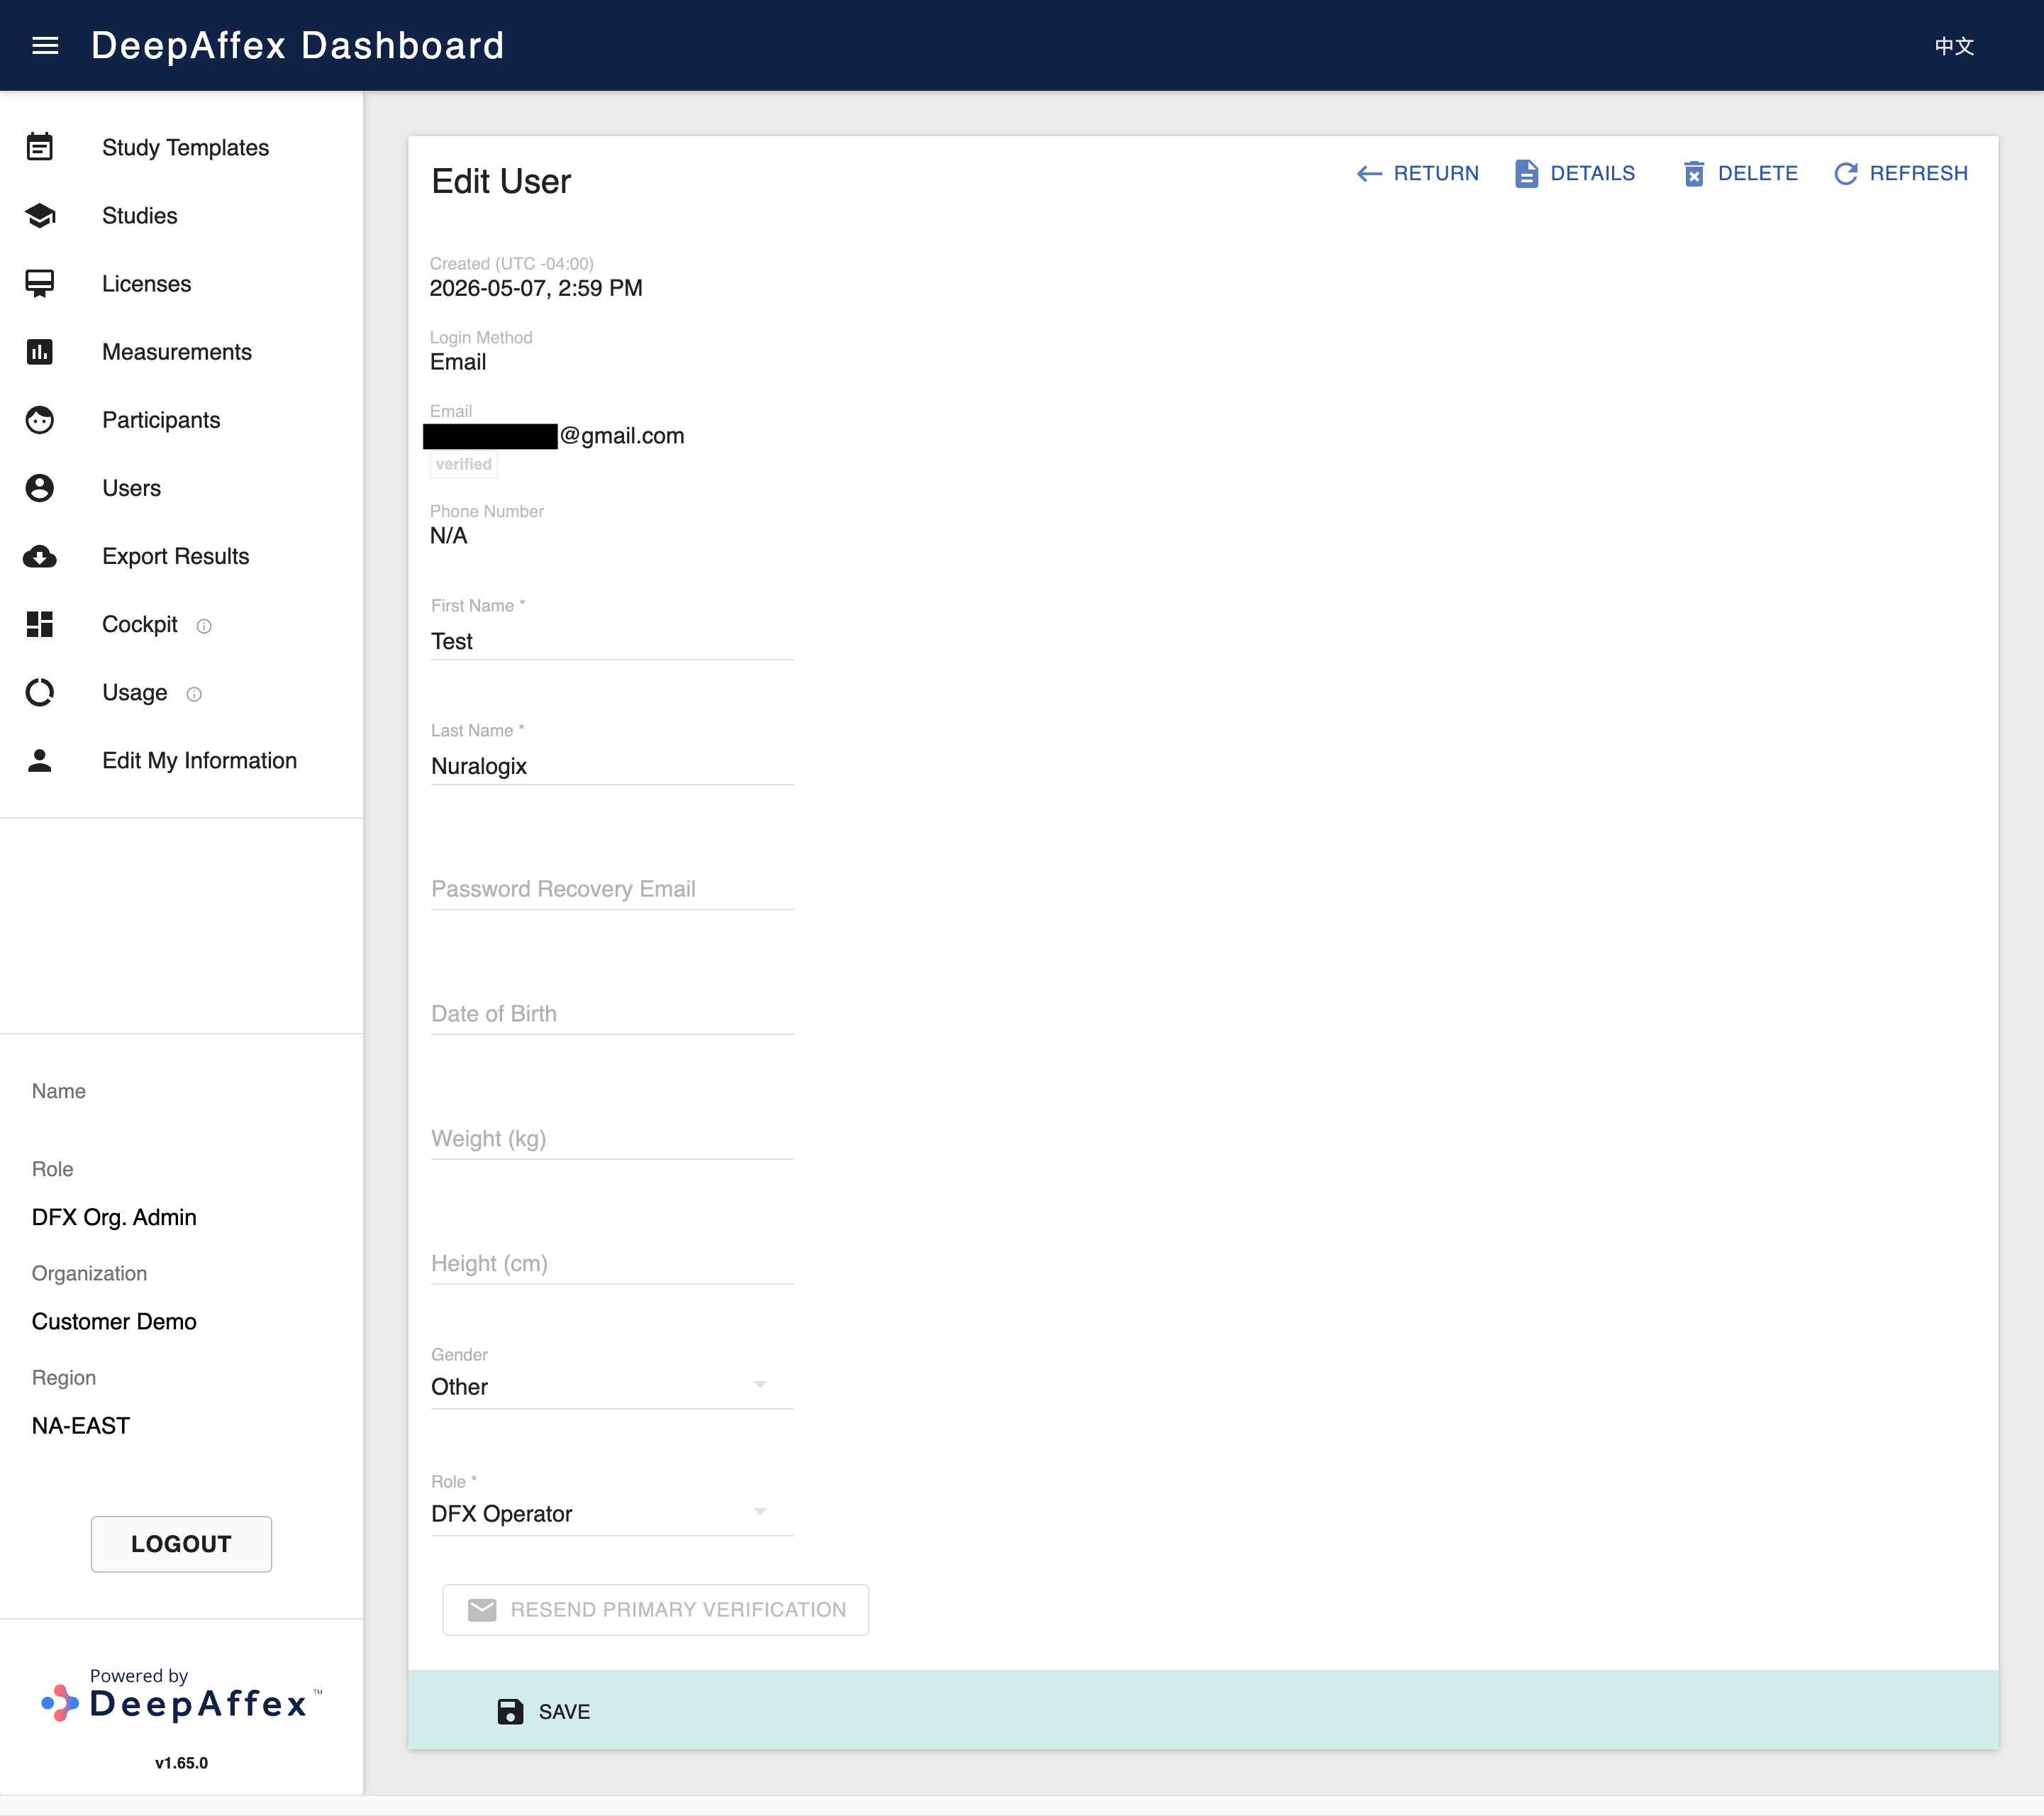The width and height of the screenshot is (2044, 1816).
Task: Click the Export Results cloud download icon
Action: pos(40,556)
